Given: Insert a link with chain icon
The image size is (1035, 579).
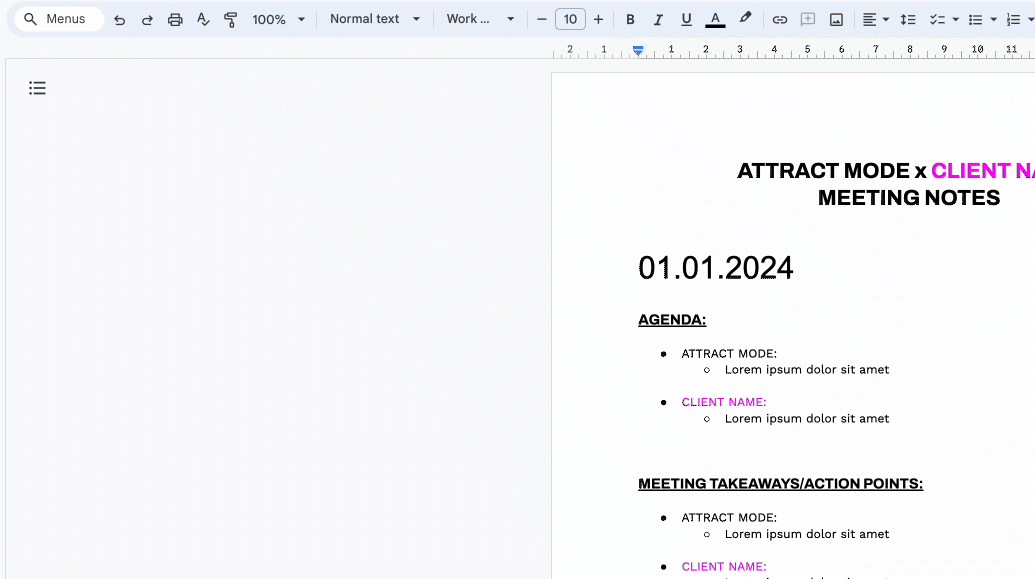Looking at the screenshot, I should click(x=780, y=19).
